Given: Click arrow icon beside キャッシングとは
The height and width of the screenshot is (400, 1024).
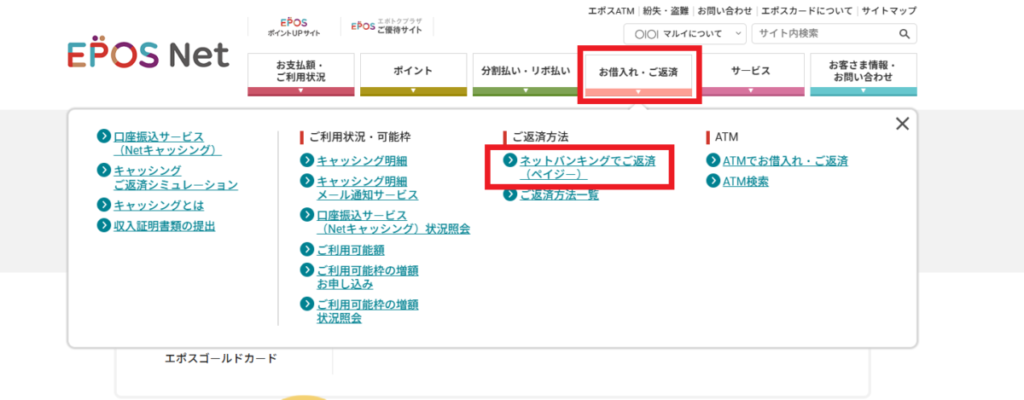Looking at the screenshot, I should click(x=103, y=205).
